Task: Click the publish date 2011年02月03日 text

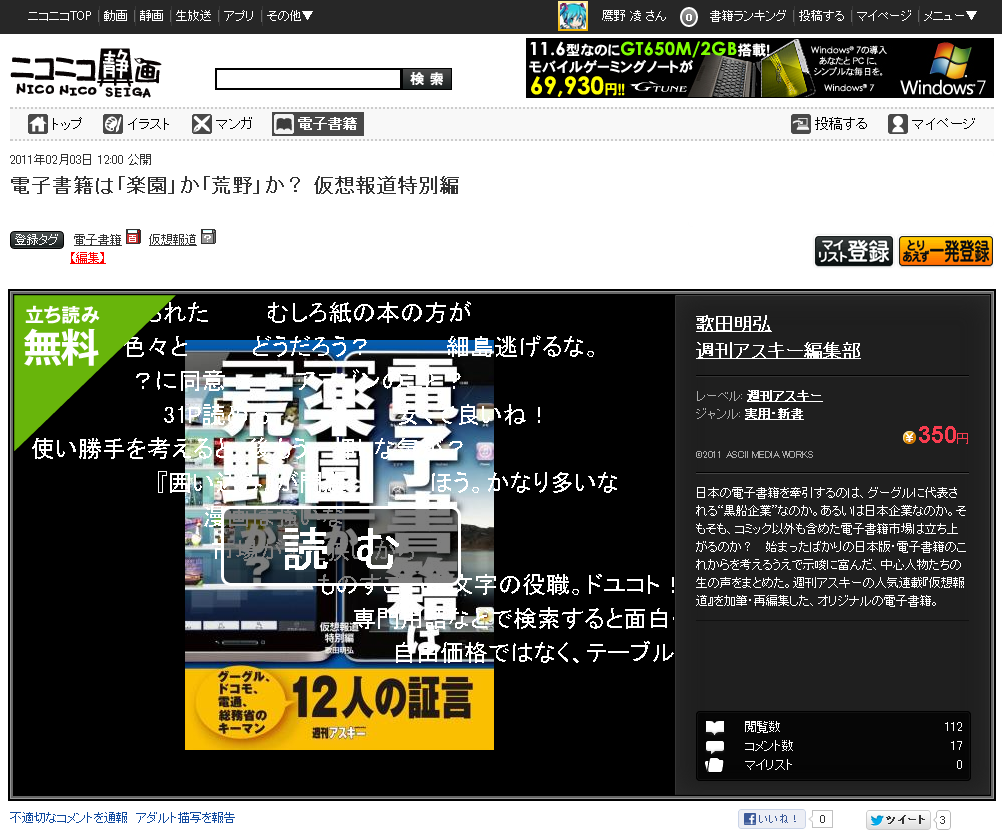Action: pyautogui.click(x=81, y=160)
